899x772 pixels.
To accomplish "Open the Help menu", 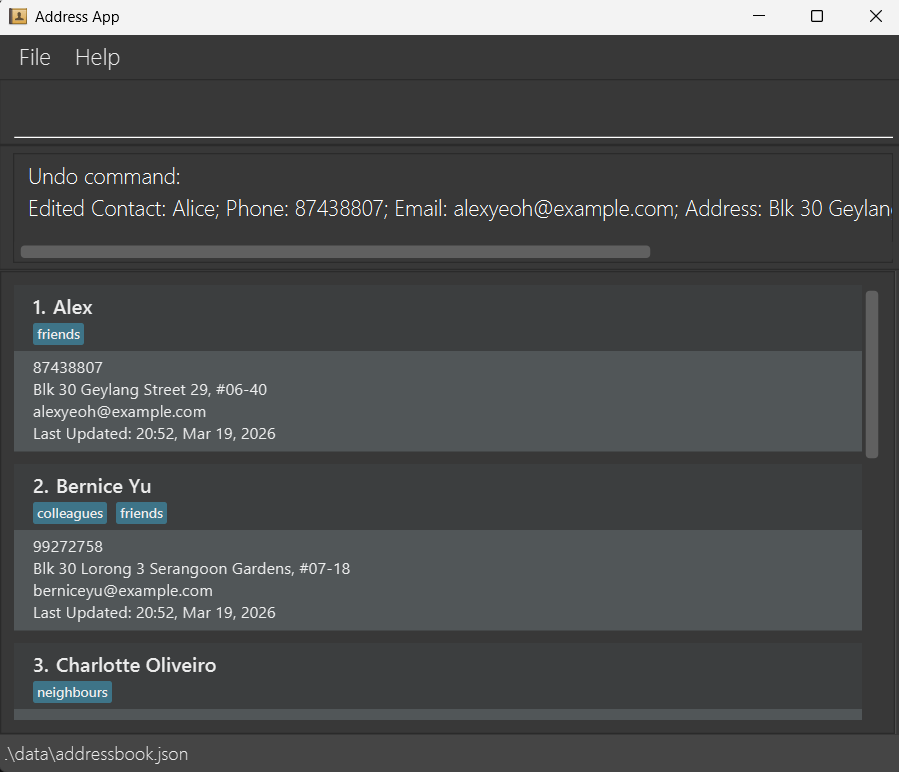I will [97, 58].
